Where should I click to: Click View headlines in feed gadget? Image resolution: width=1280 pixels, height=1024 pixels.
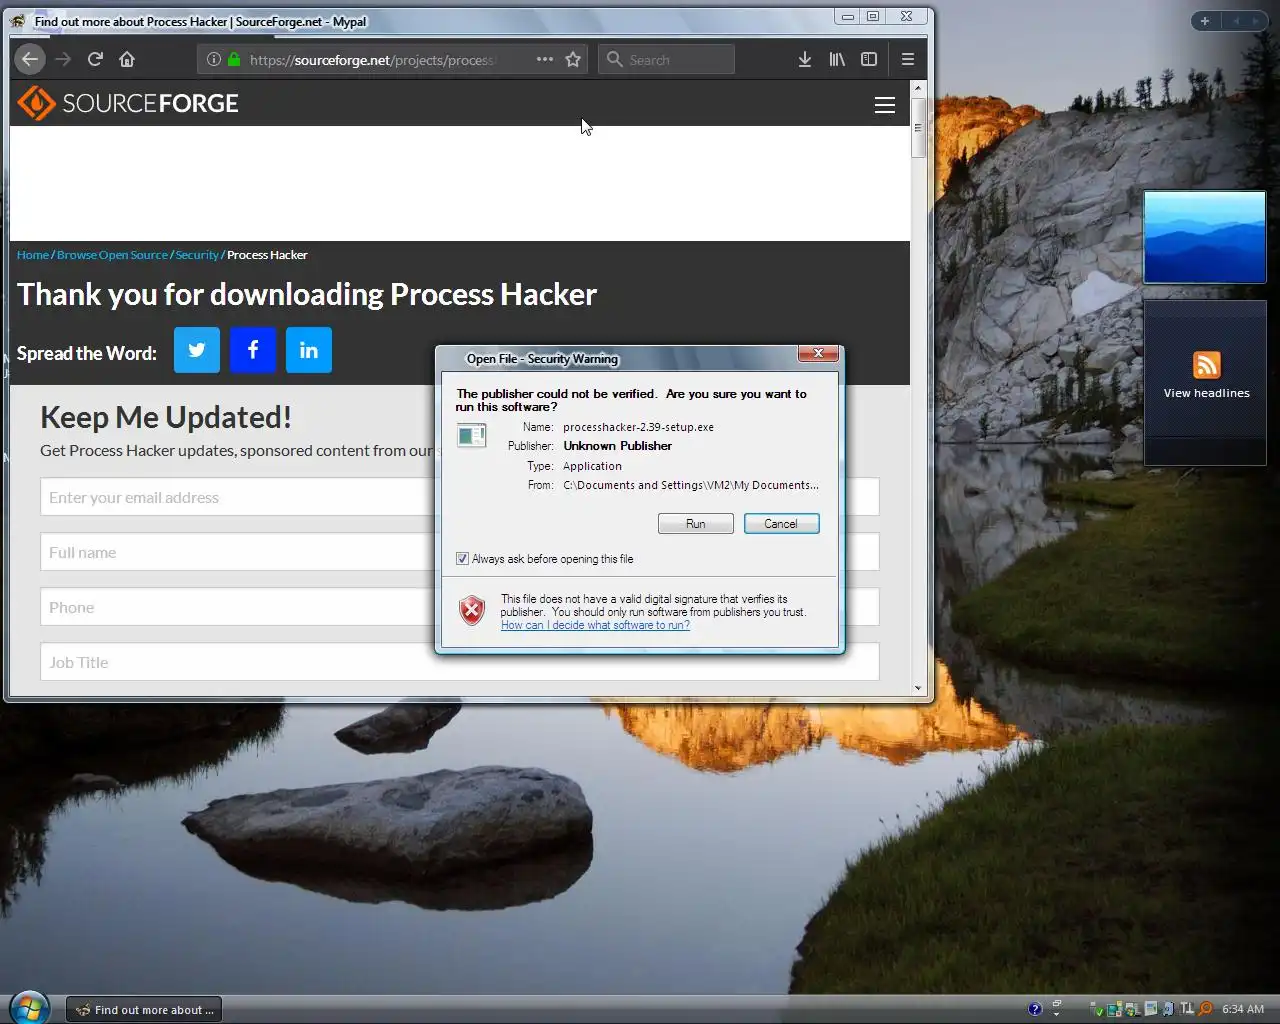(1206, 393)
